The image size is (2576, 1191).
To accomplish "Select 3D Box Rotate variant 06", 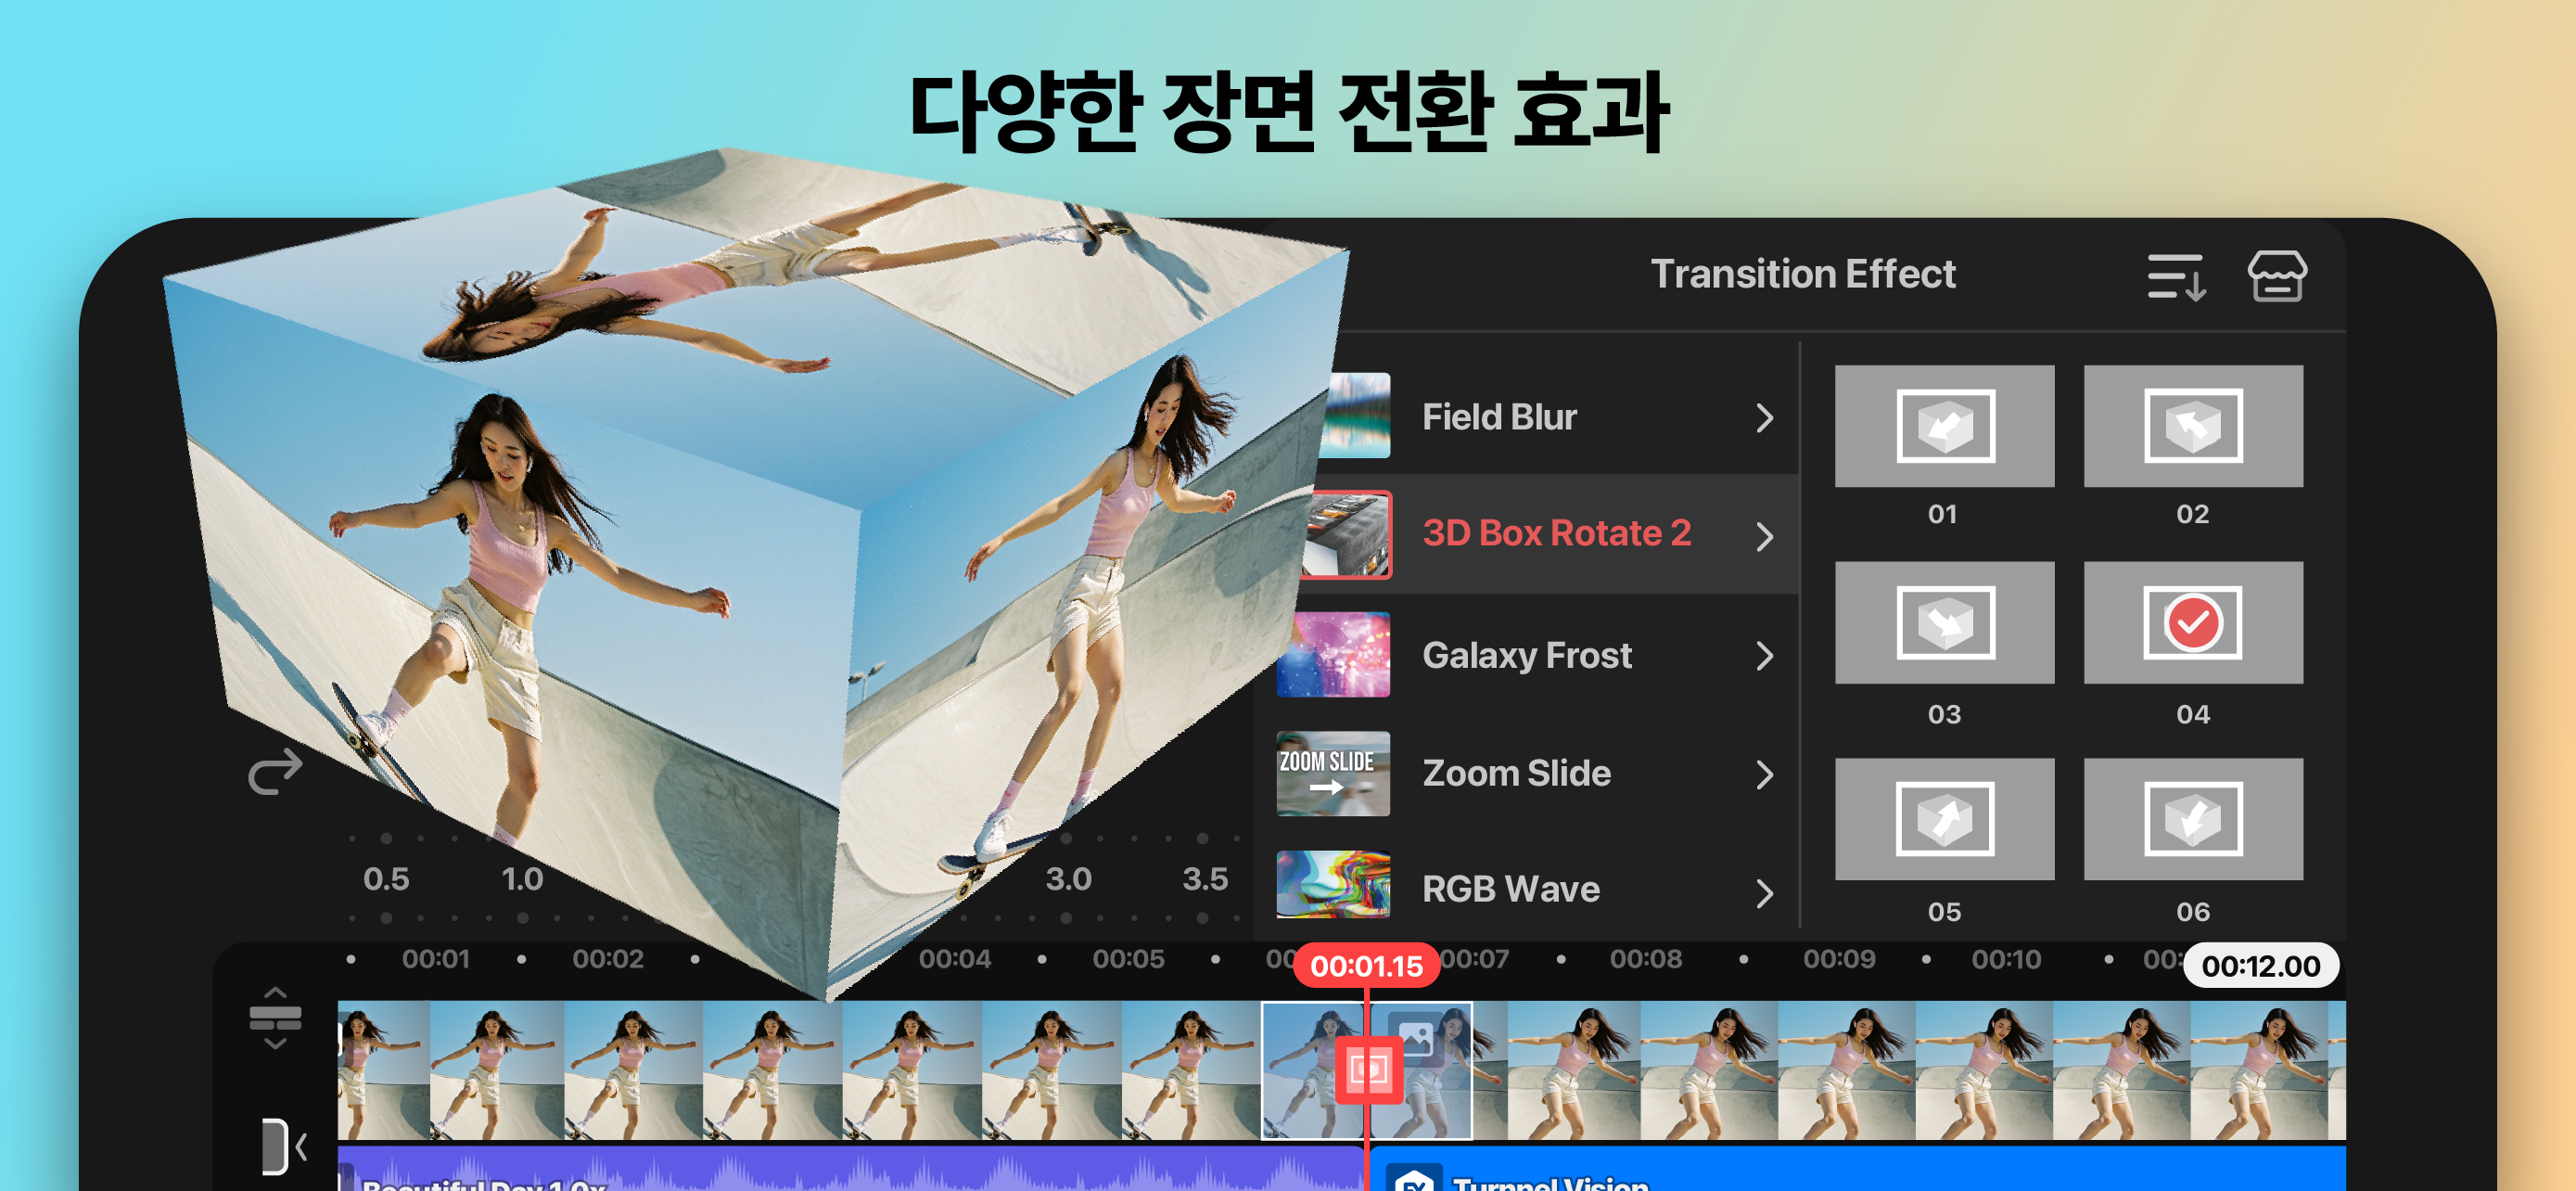I will pos(2192,819).
